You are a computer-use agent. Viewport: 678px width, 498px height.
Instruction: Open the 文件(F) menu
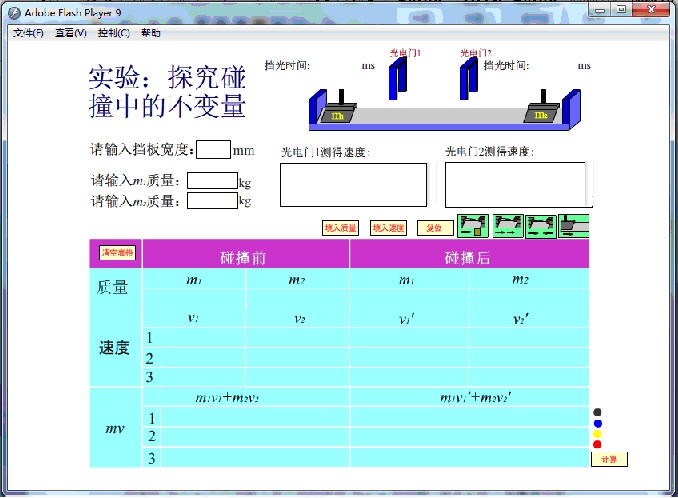(28, 33)
